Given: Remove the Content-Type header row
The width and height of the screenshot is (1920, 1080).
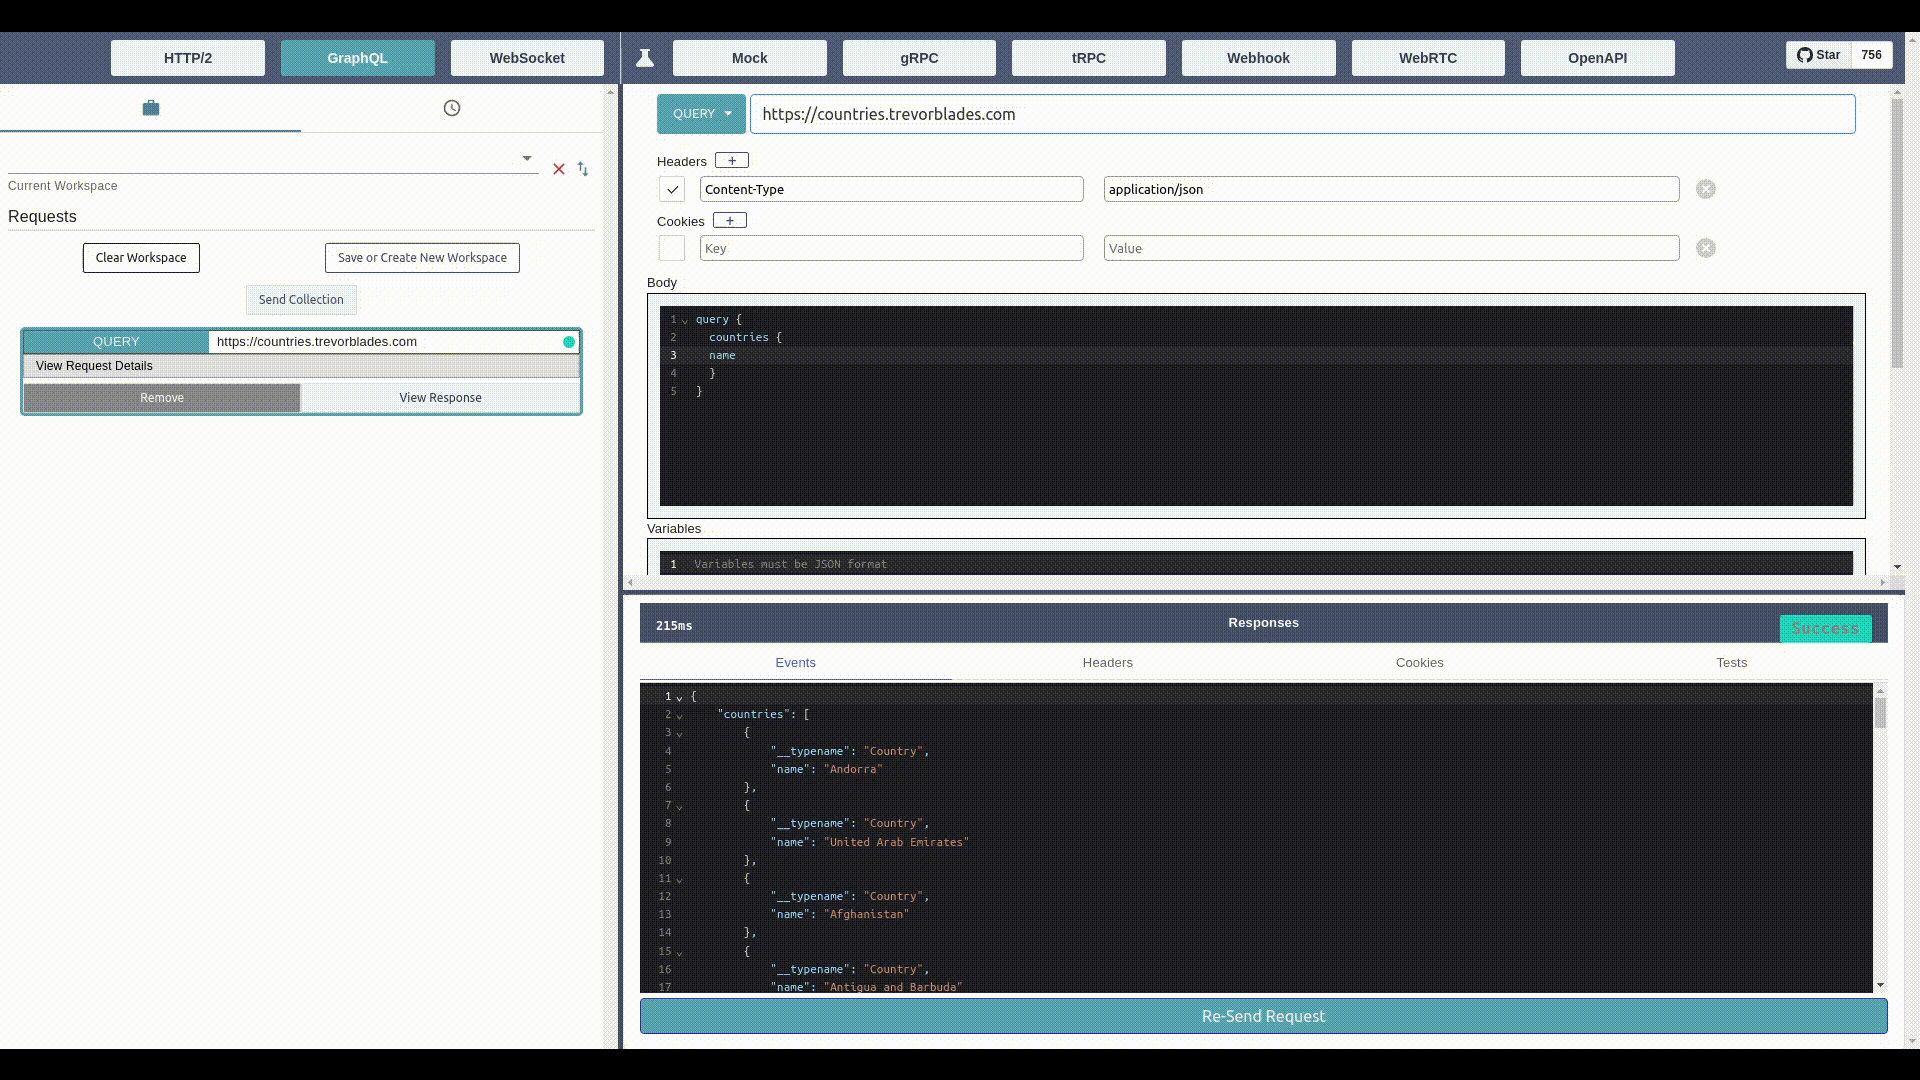Looking at the screenshot, I should coord(1705,189).
